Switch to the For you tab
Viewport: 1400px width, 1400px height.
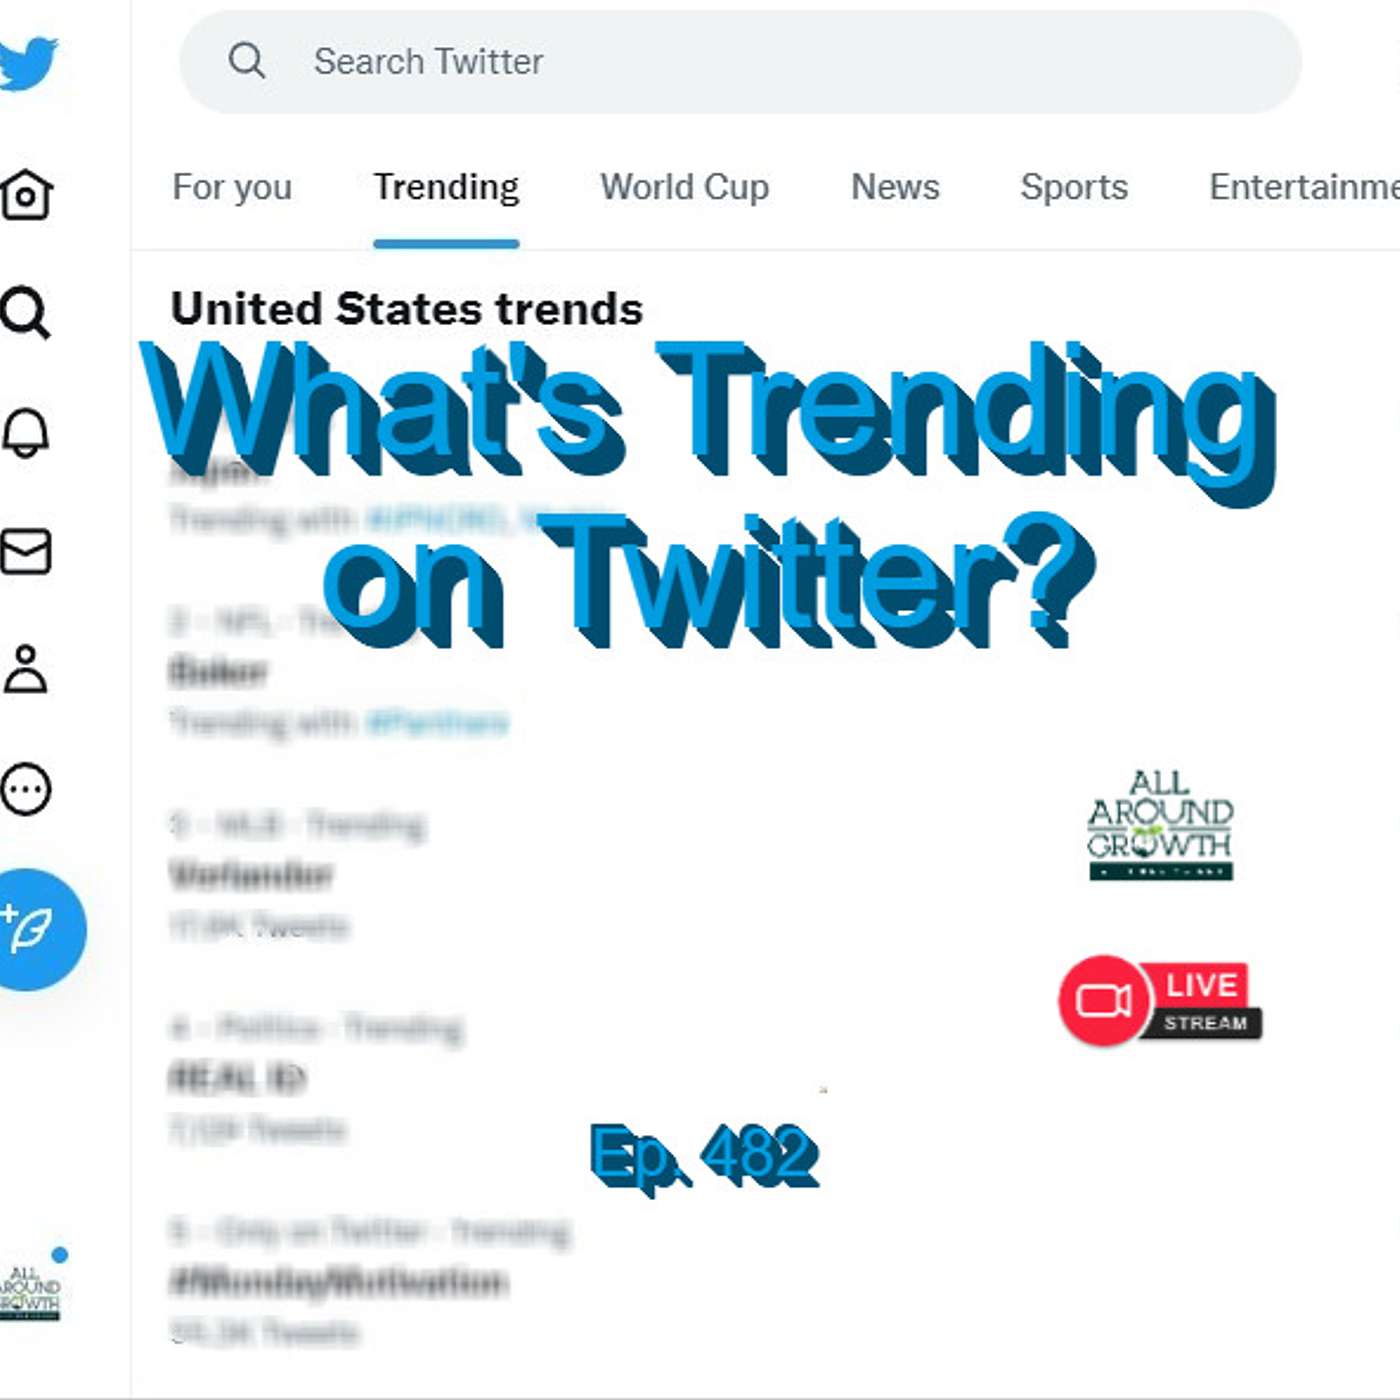(232, 187)
